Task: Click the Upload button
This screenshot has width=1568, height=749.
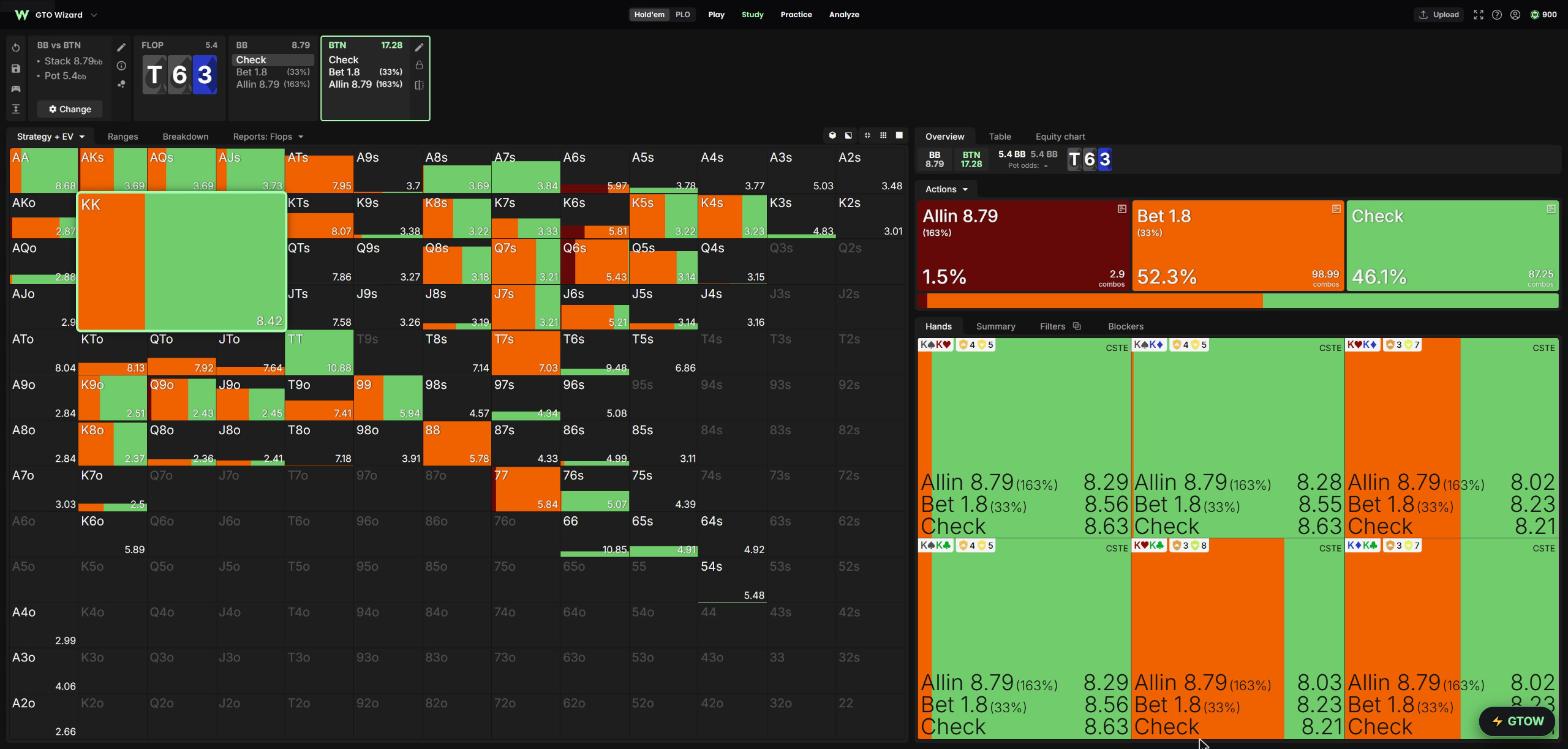Action: click(1439, 15)
